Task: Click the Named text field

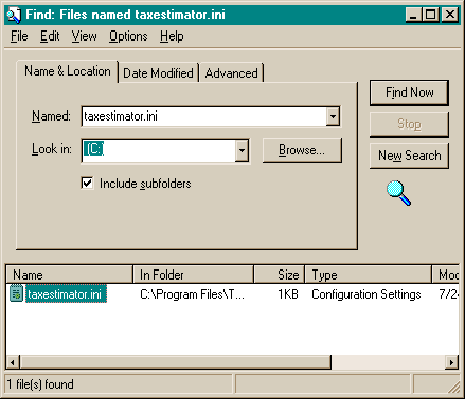Action: pyautogui.click(x=204, y=116)
